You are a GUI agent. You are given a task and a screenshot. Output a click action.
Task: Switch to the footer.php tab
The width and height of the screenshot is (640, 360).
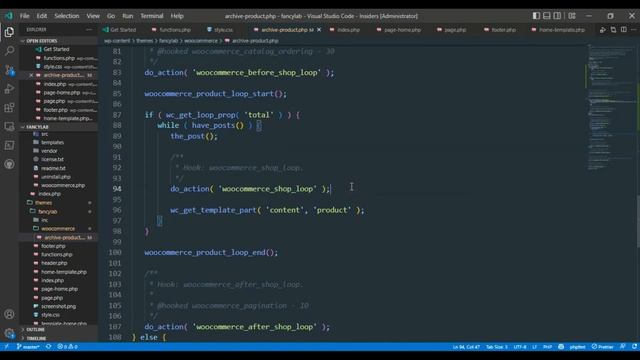tap(500, 30)
